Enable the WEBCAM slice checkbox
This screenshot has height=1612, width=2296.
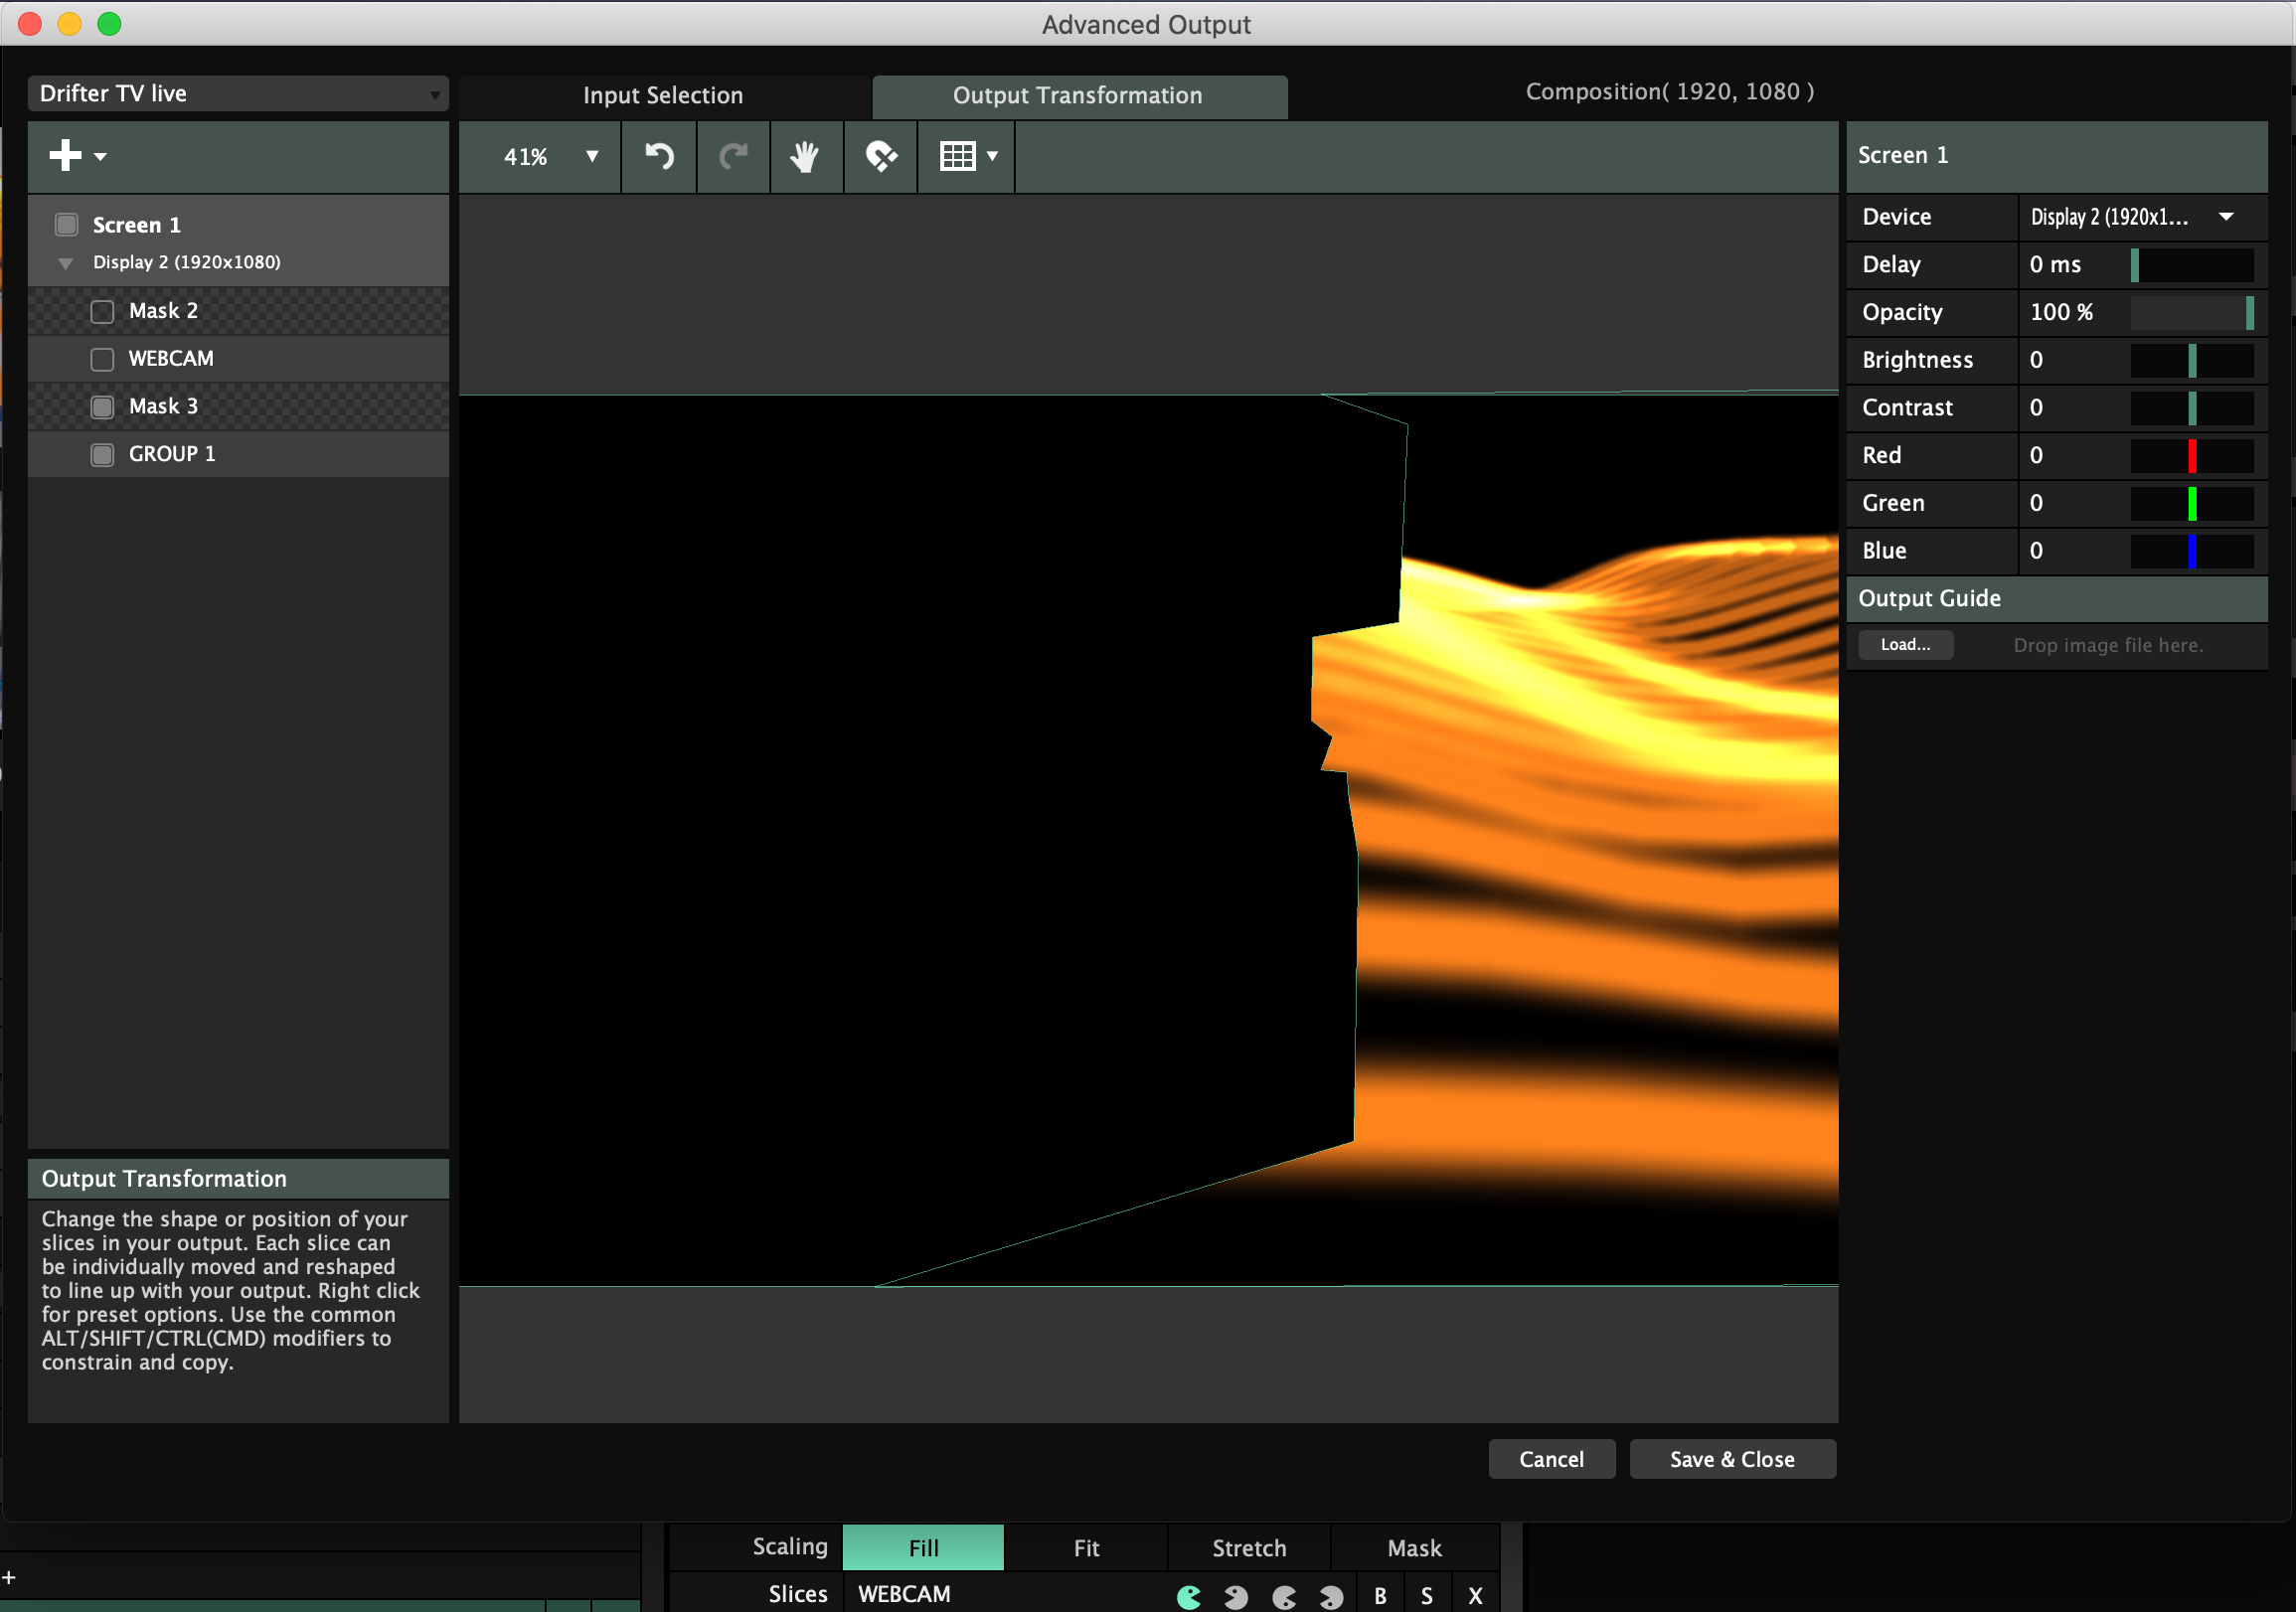click(102, 359)
